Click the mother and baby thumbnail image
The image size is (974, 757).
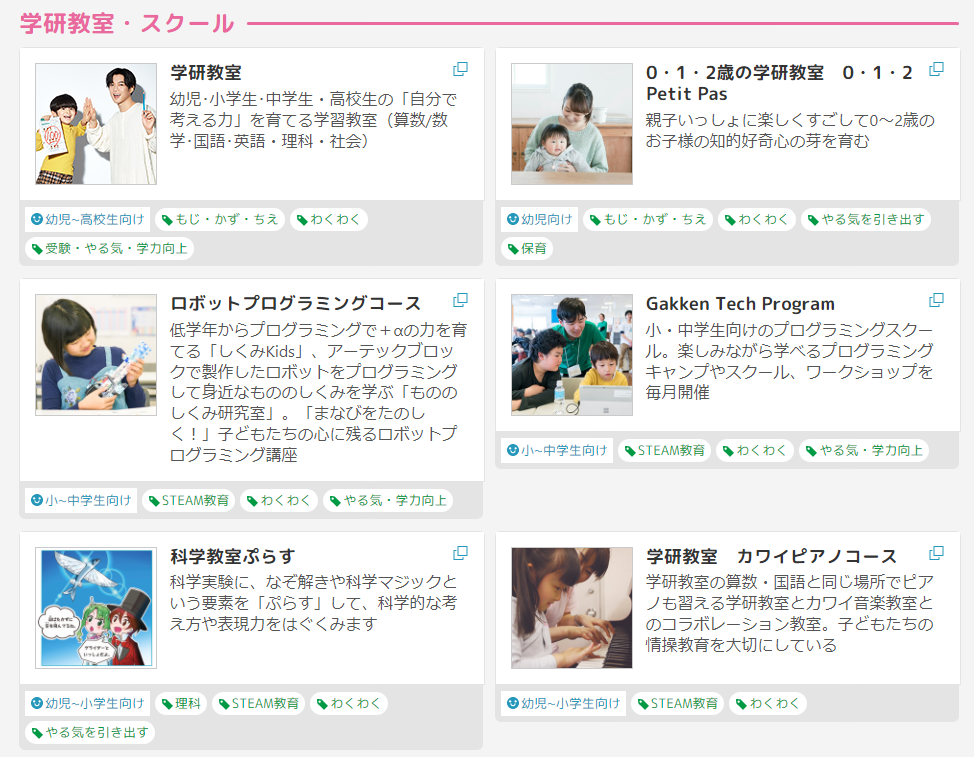point(571,124)
